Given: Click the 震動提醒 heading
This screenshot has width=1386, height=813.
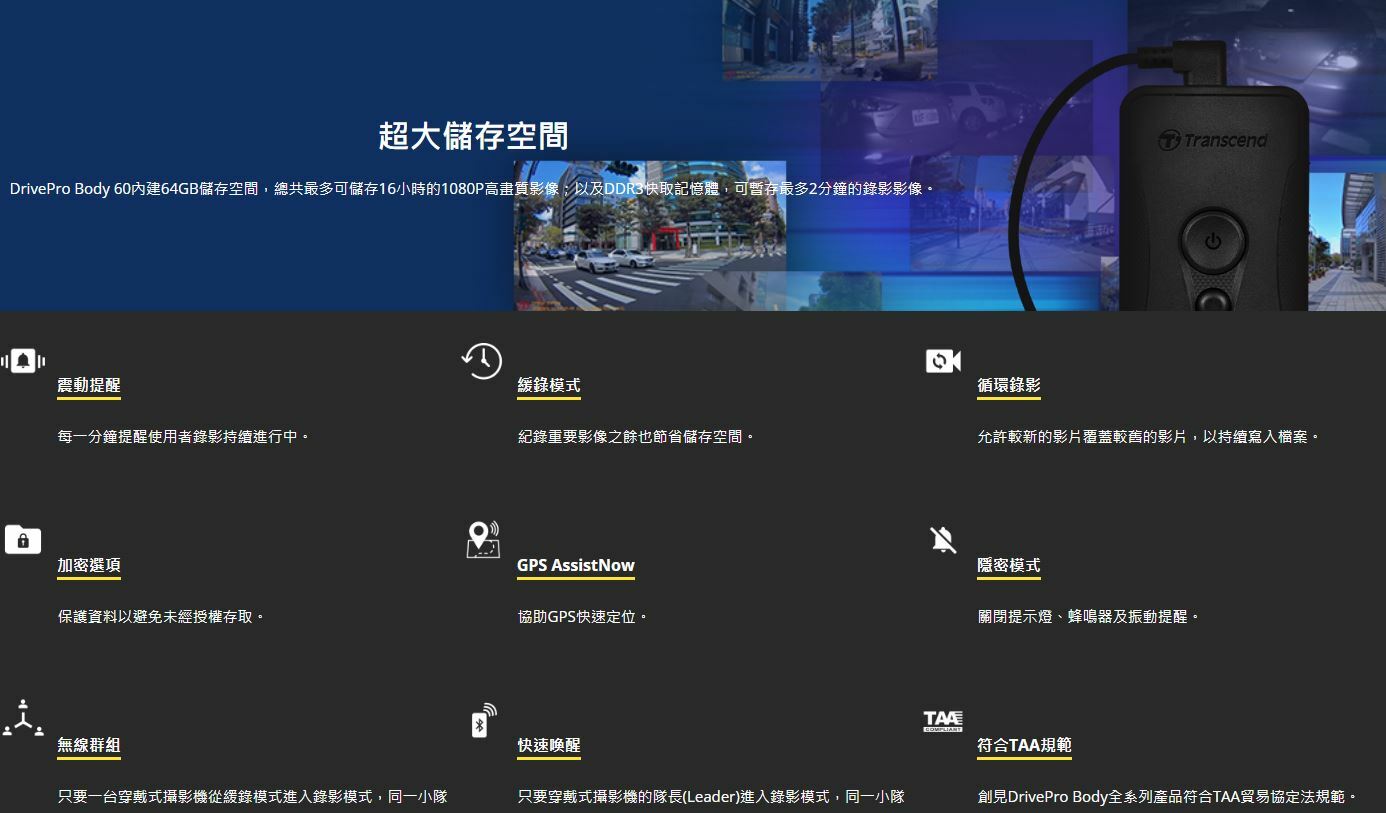Looking at the screenshot, I should coord(89,385).
